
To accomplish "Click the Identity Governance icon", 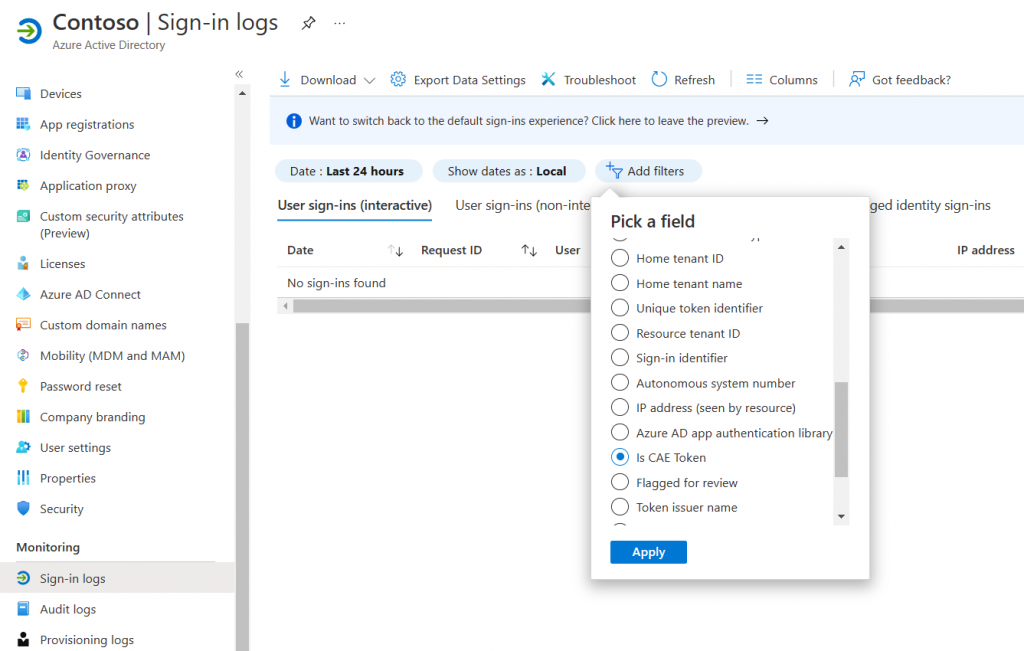I will (x=23, y=155).
